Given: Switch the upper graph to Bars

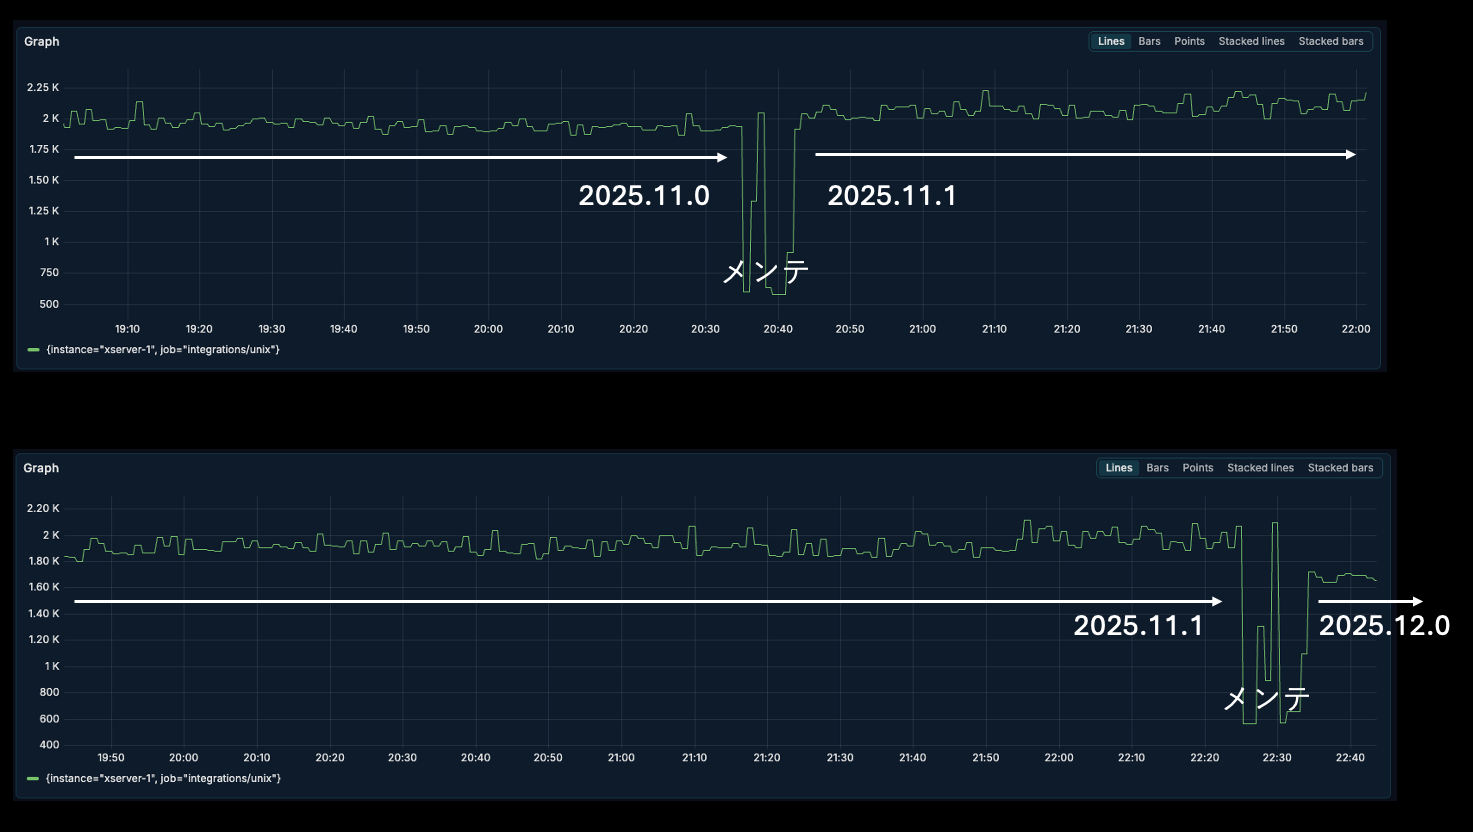Looking at the screenshot, I should [x=1149, y=42].
